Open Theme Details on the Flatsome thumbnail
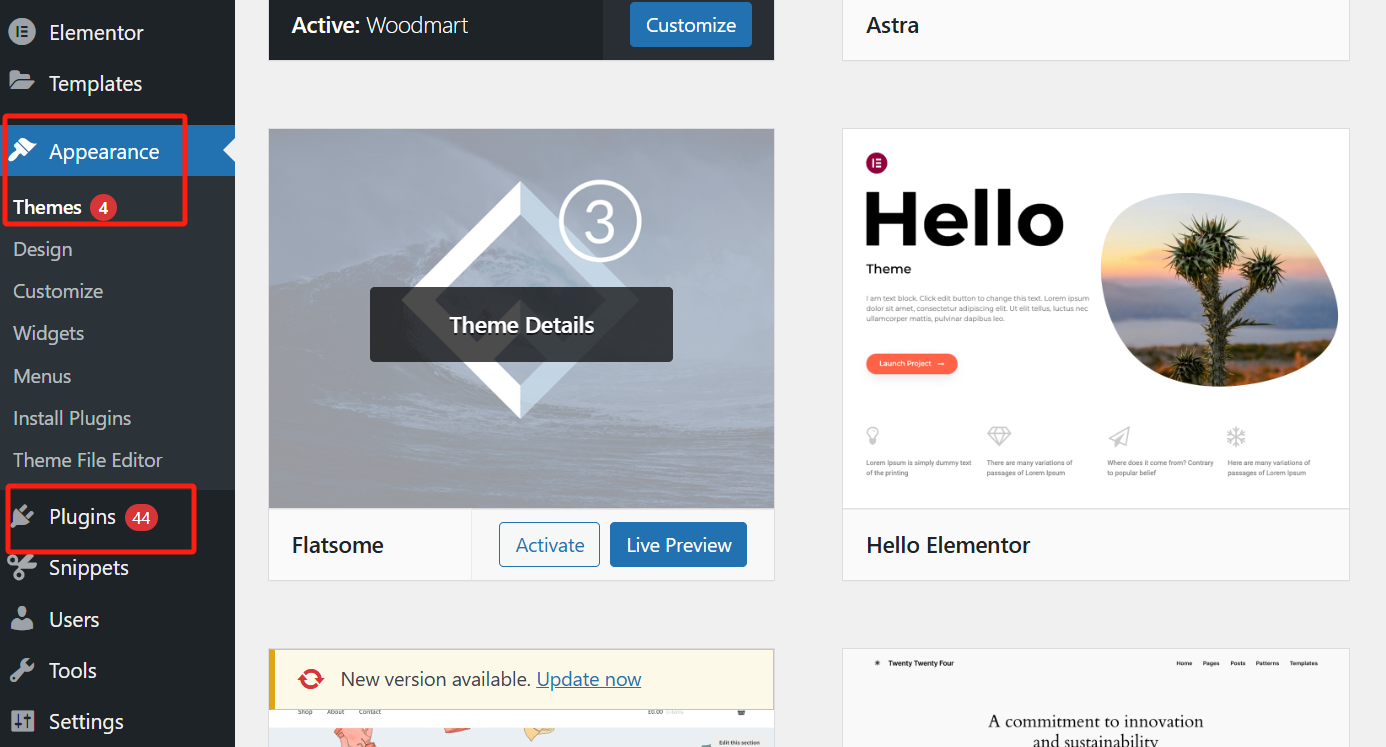The width and height of the screenshot is (1386, 747). [x=521, y=325]
